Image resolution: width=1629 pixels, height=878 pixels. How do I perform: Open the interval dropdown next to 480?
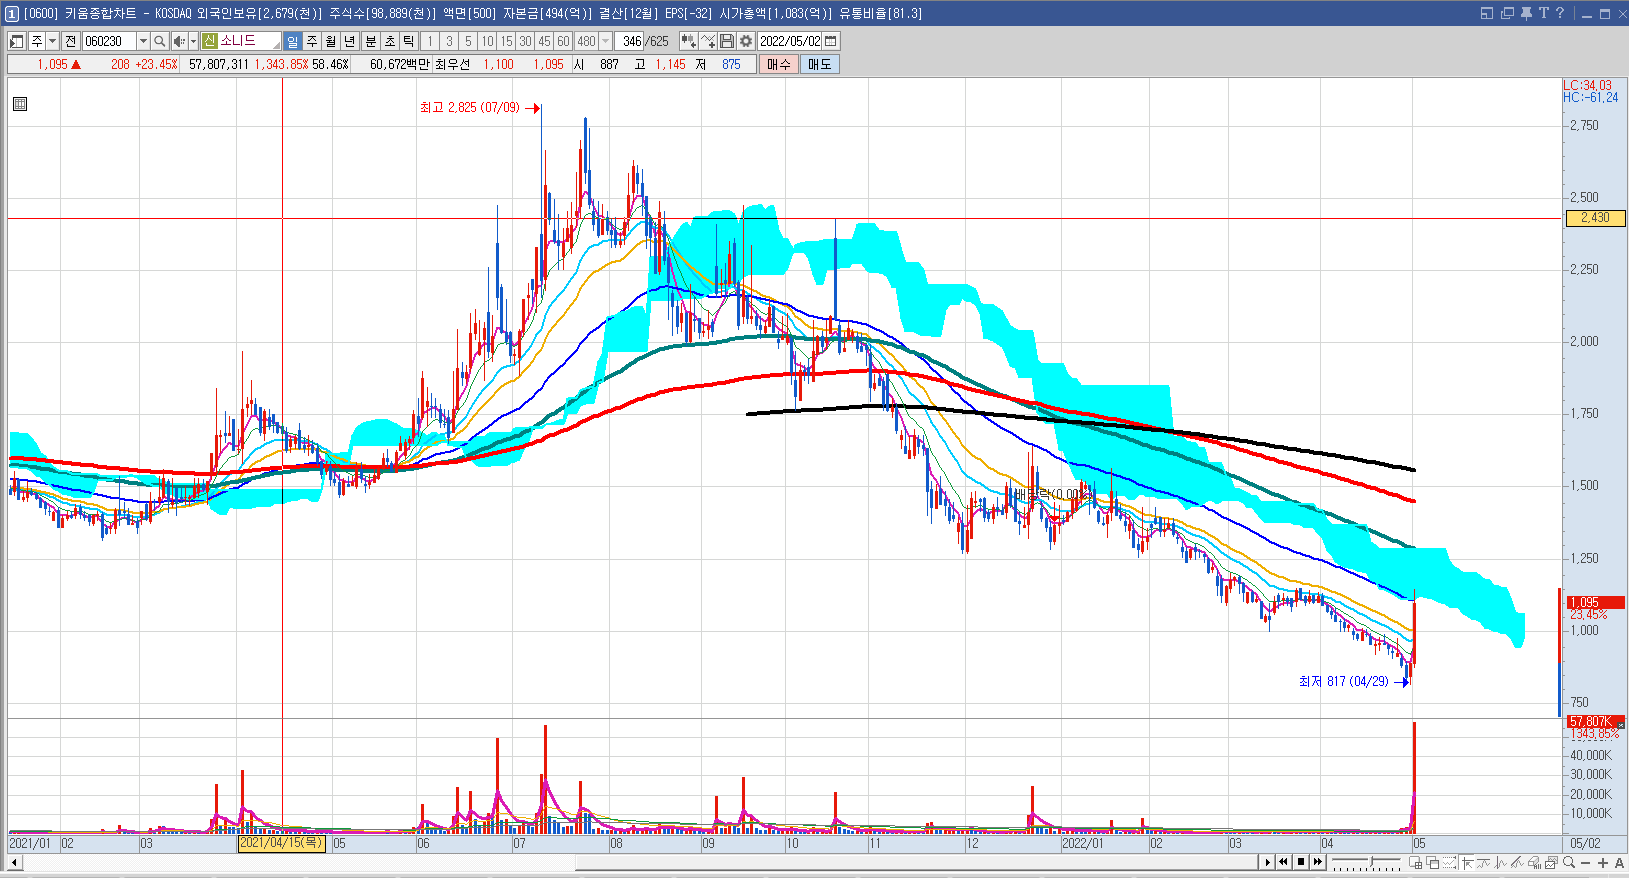point(605,41)
